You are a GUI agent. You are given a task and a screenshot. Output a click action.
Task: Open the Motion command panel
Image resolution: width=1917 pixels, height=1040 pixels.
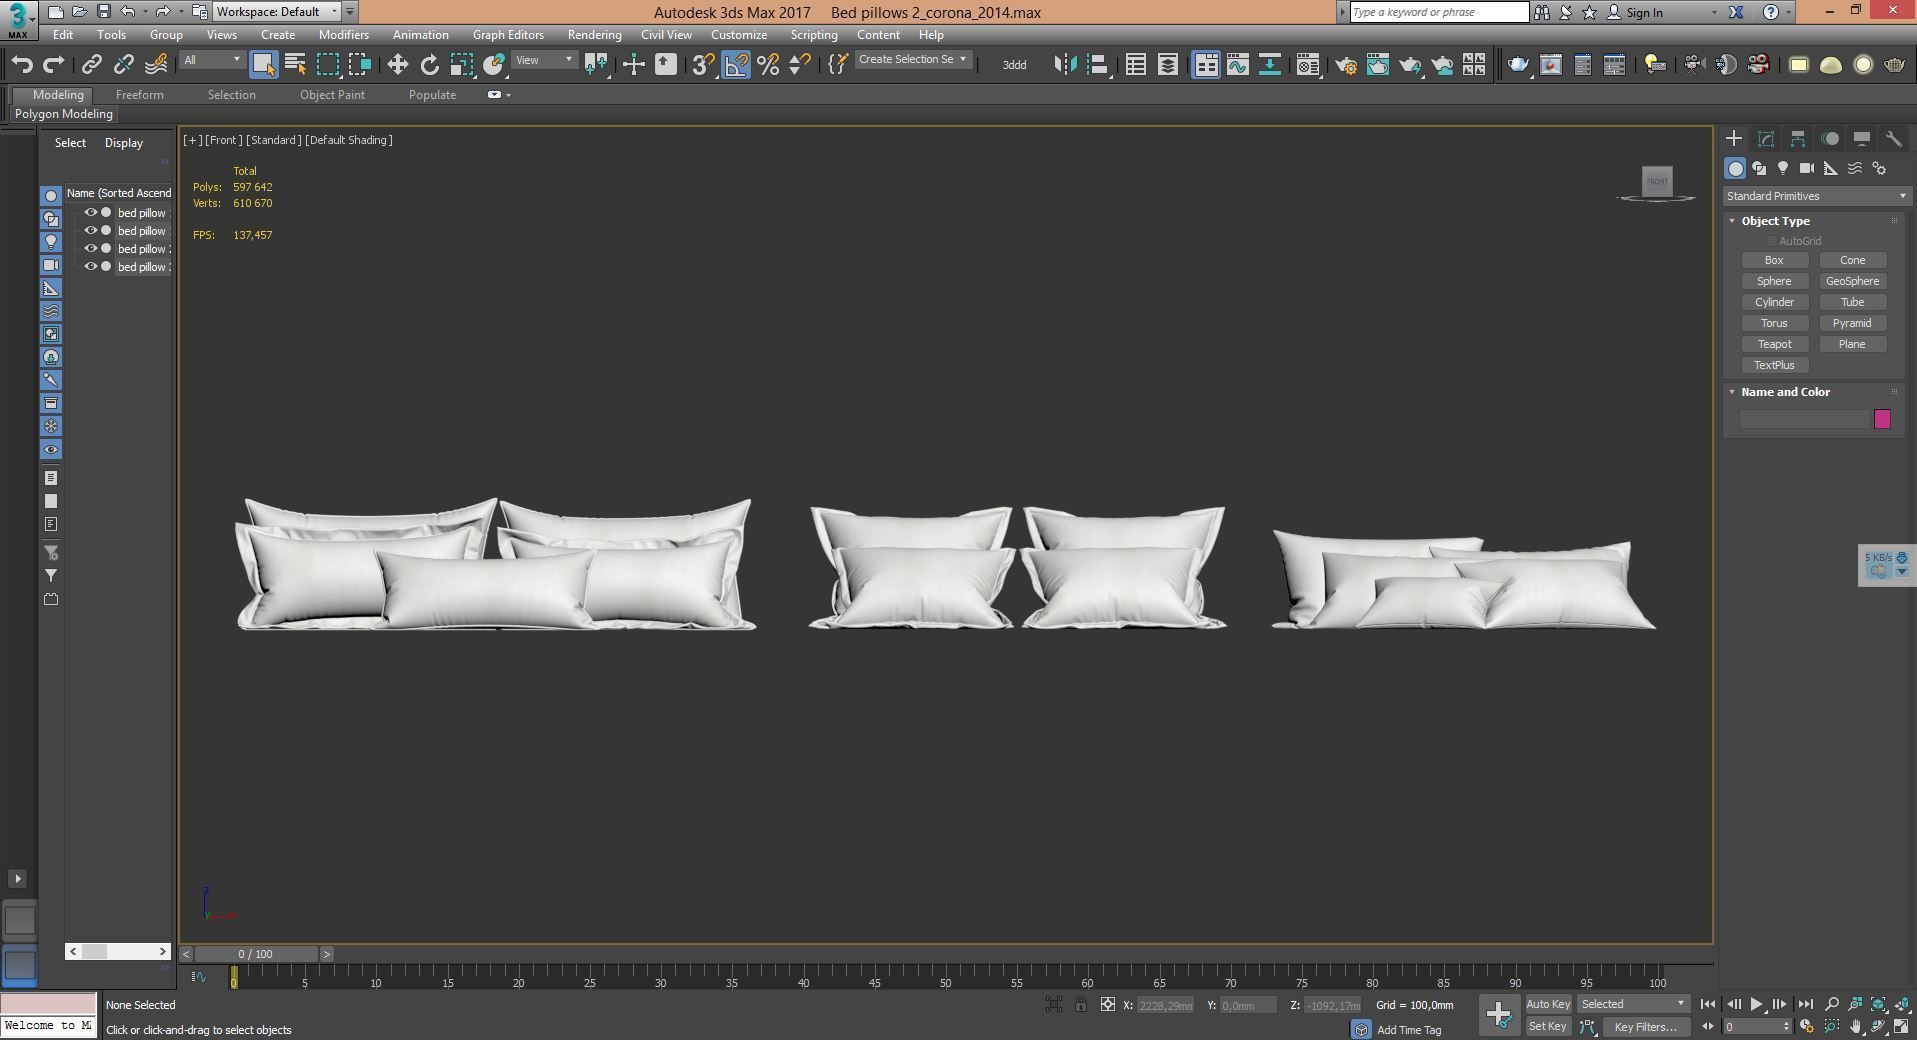[1830, 139]
